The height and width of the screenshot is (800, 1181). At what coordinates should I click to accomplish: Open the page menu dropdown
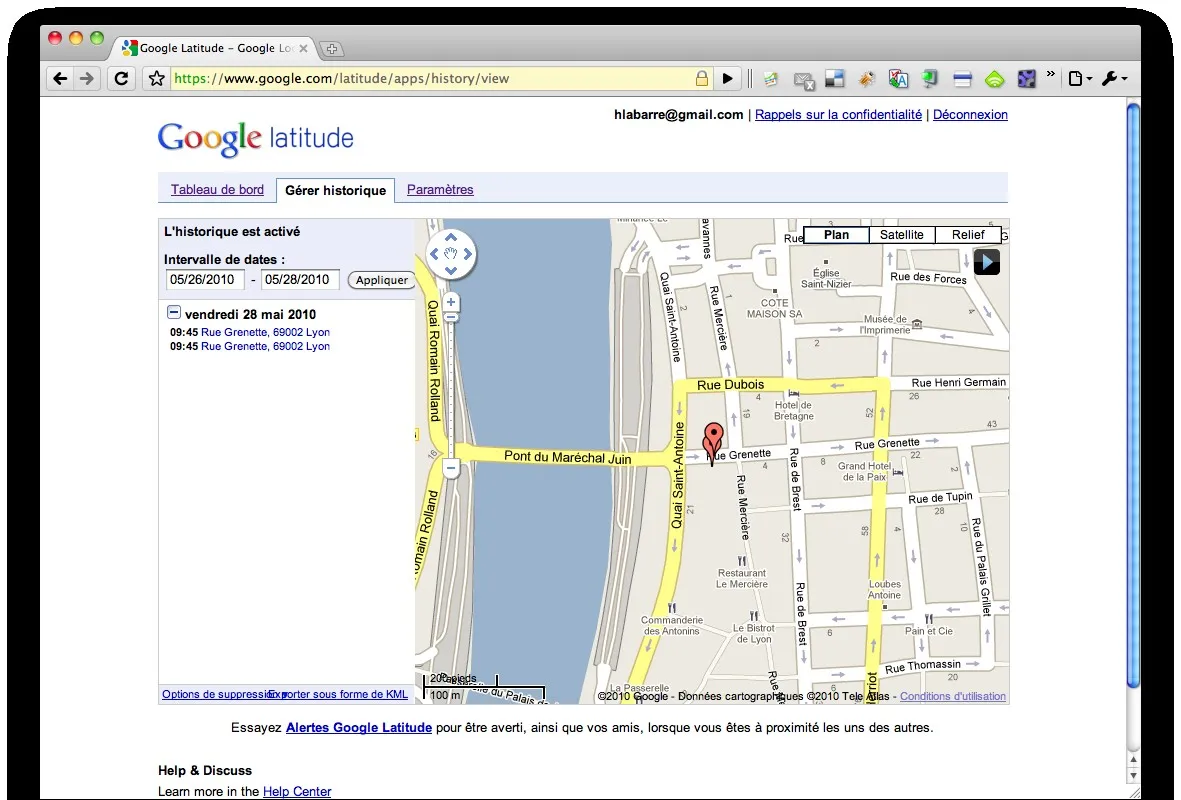(x=1080, y=78)
